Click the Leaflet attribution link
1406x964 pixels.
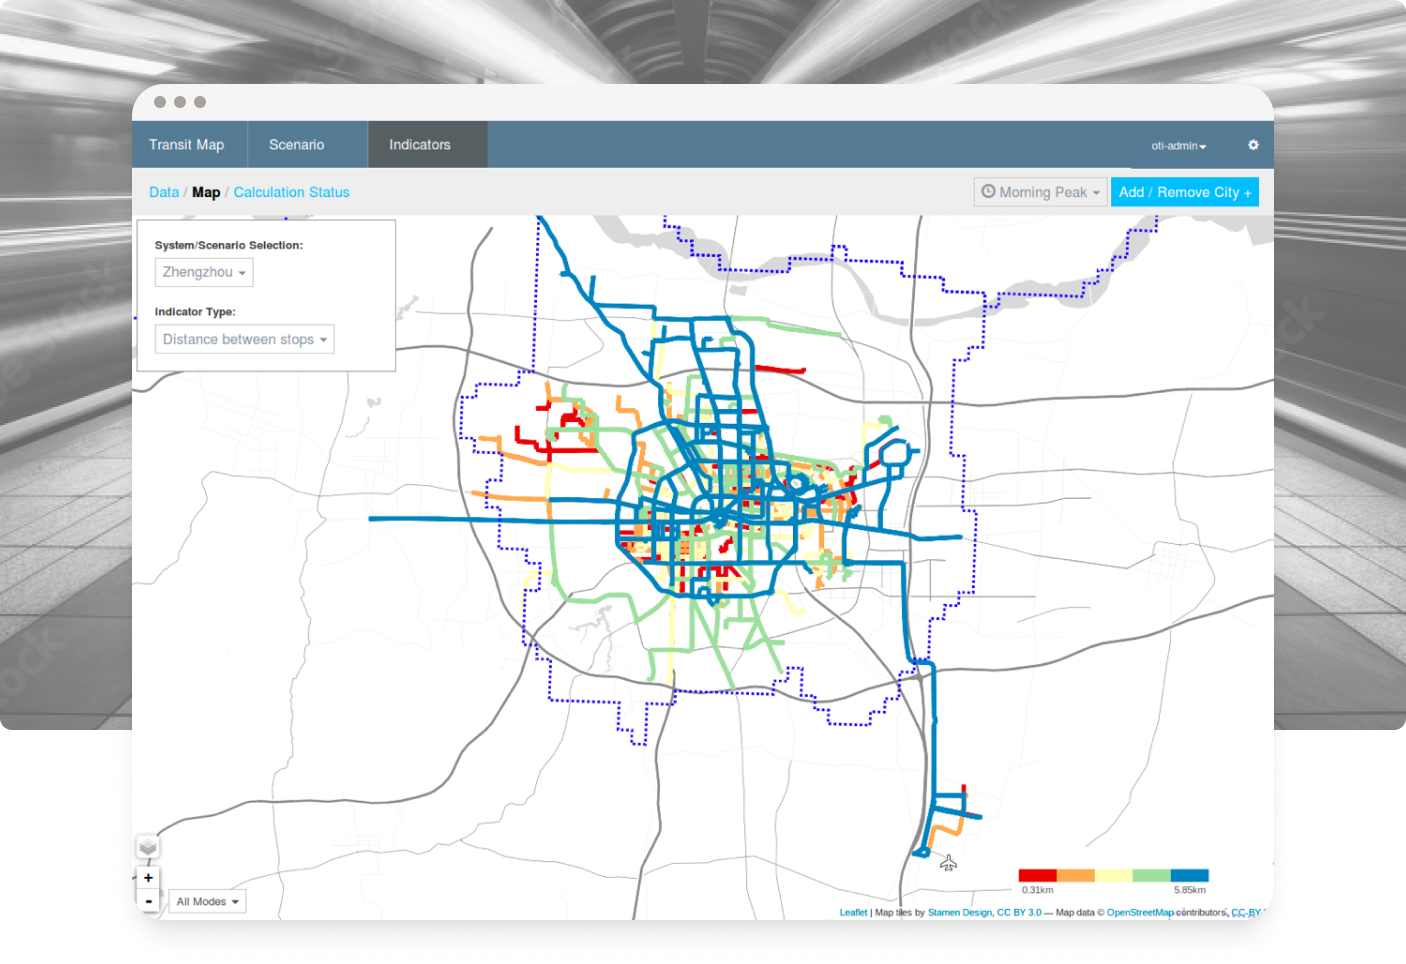pos(853,913)
